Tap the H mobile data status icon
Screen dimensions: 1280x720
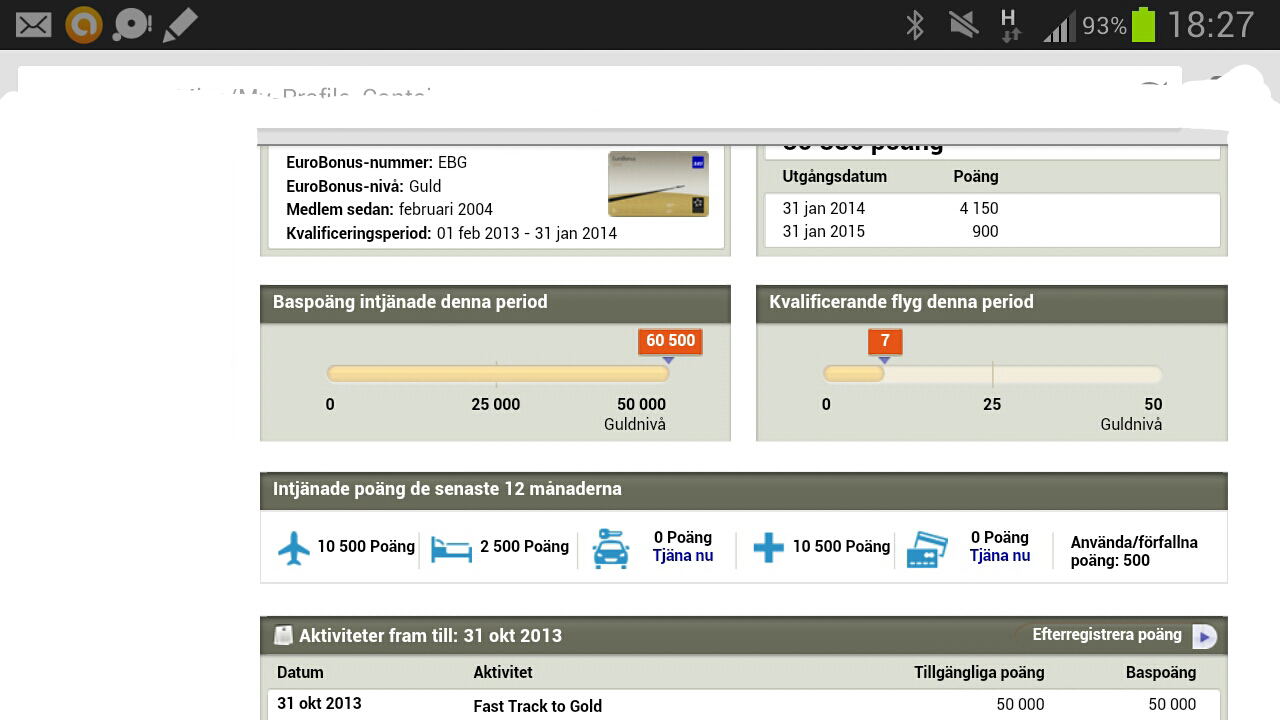tap(1010, 25)
